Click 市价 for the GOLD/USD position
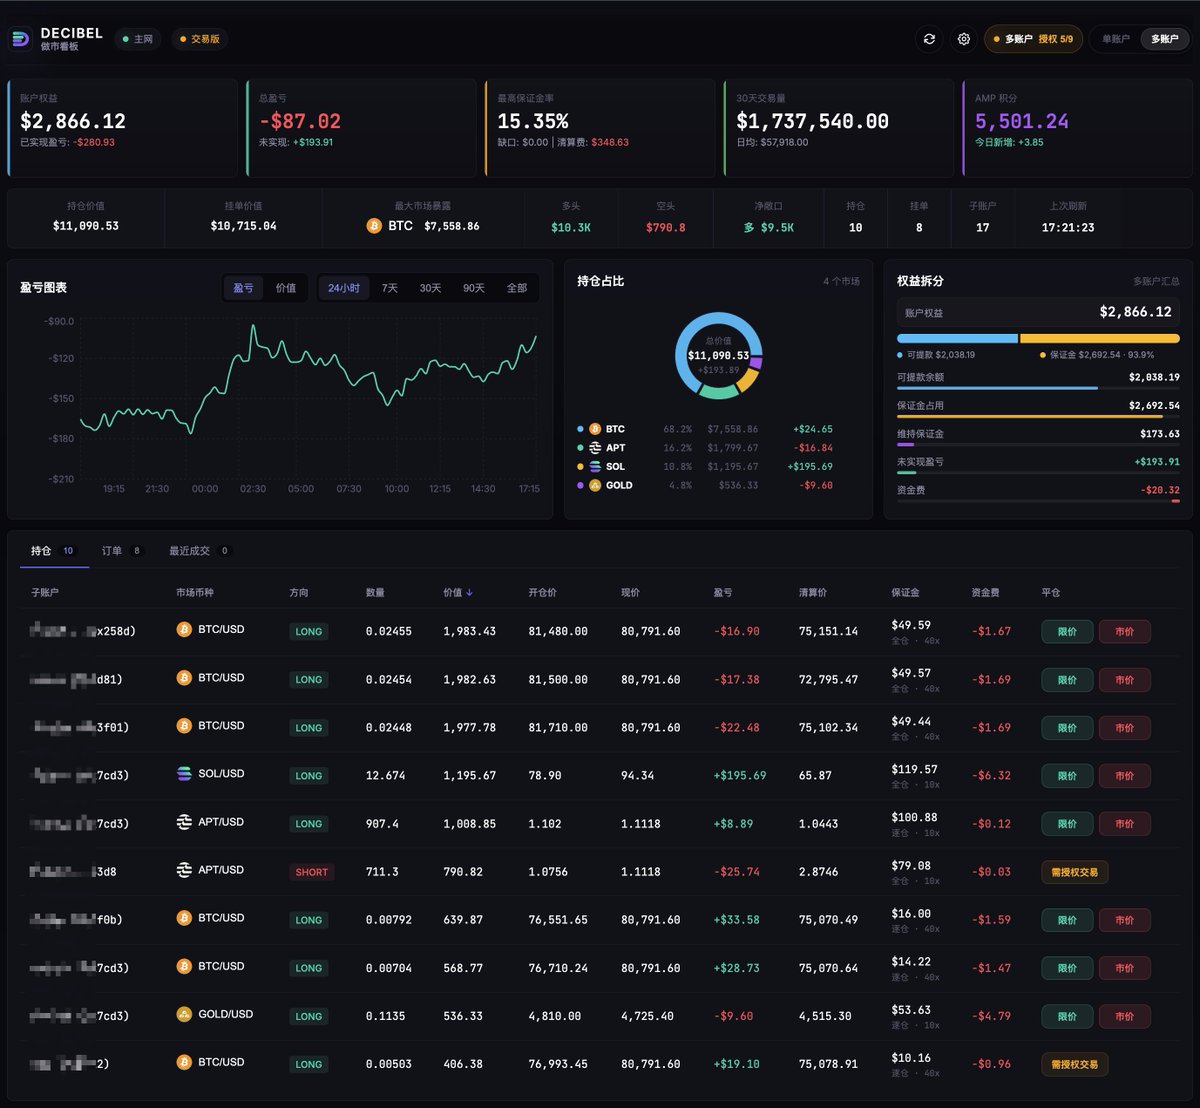Screen dimensions: 1200x1108 (x=1124, y=1016)
